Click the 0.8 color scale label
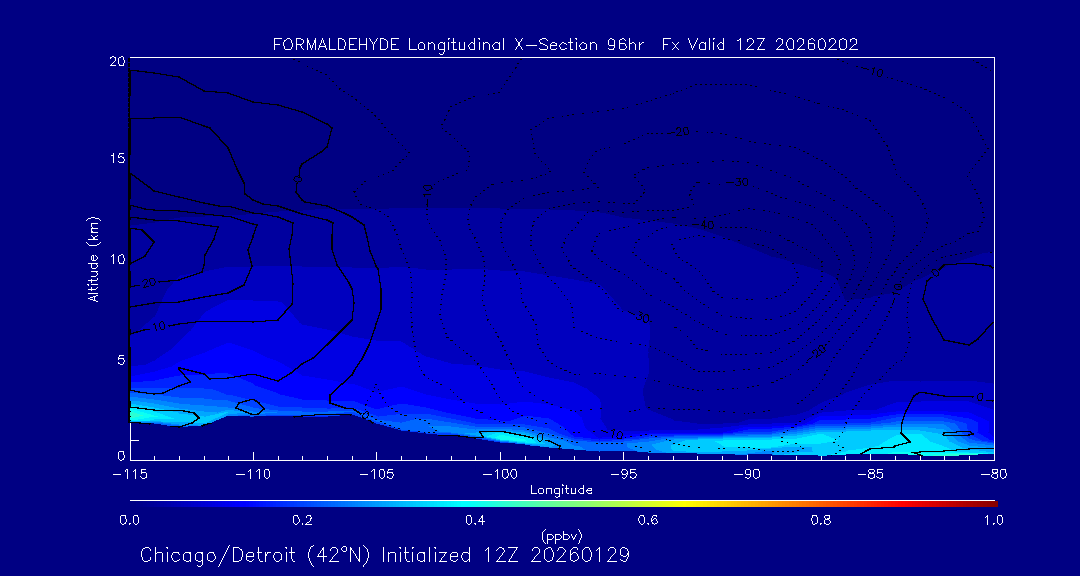 pos(821,520)
